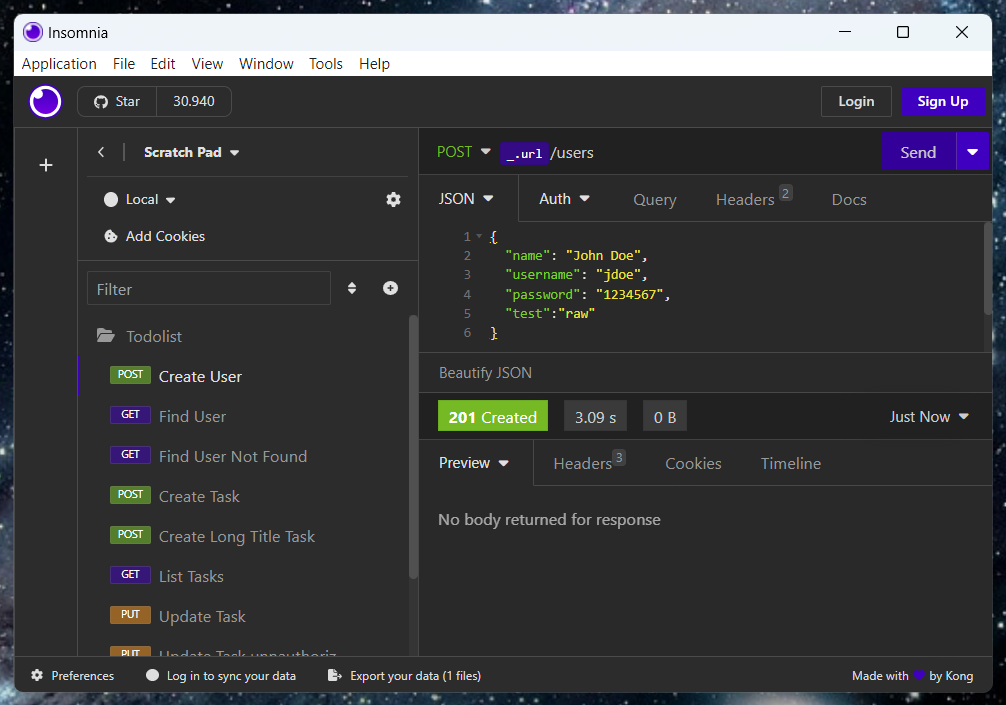Open the POST method dropdown

pyautogui.click(x=463, y=152)
